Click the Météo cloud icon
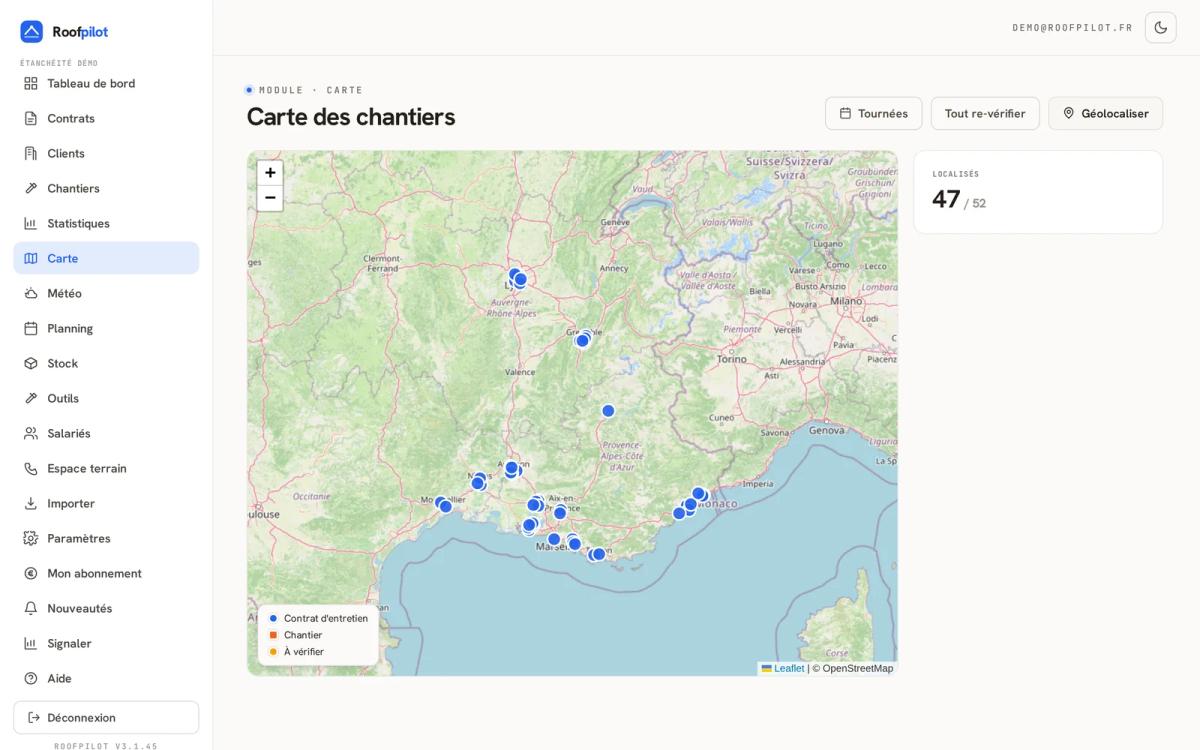 click(x=31, y=293)
